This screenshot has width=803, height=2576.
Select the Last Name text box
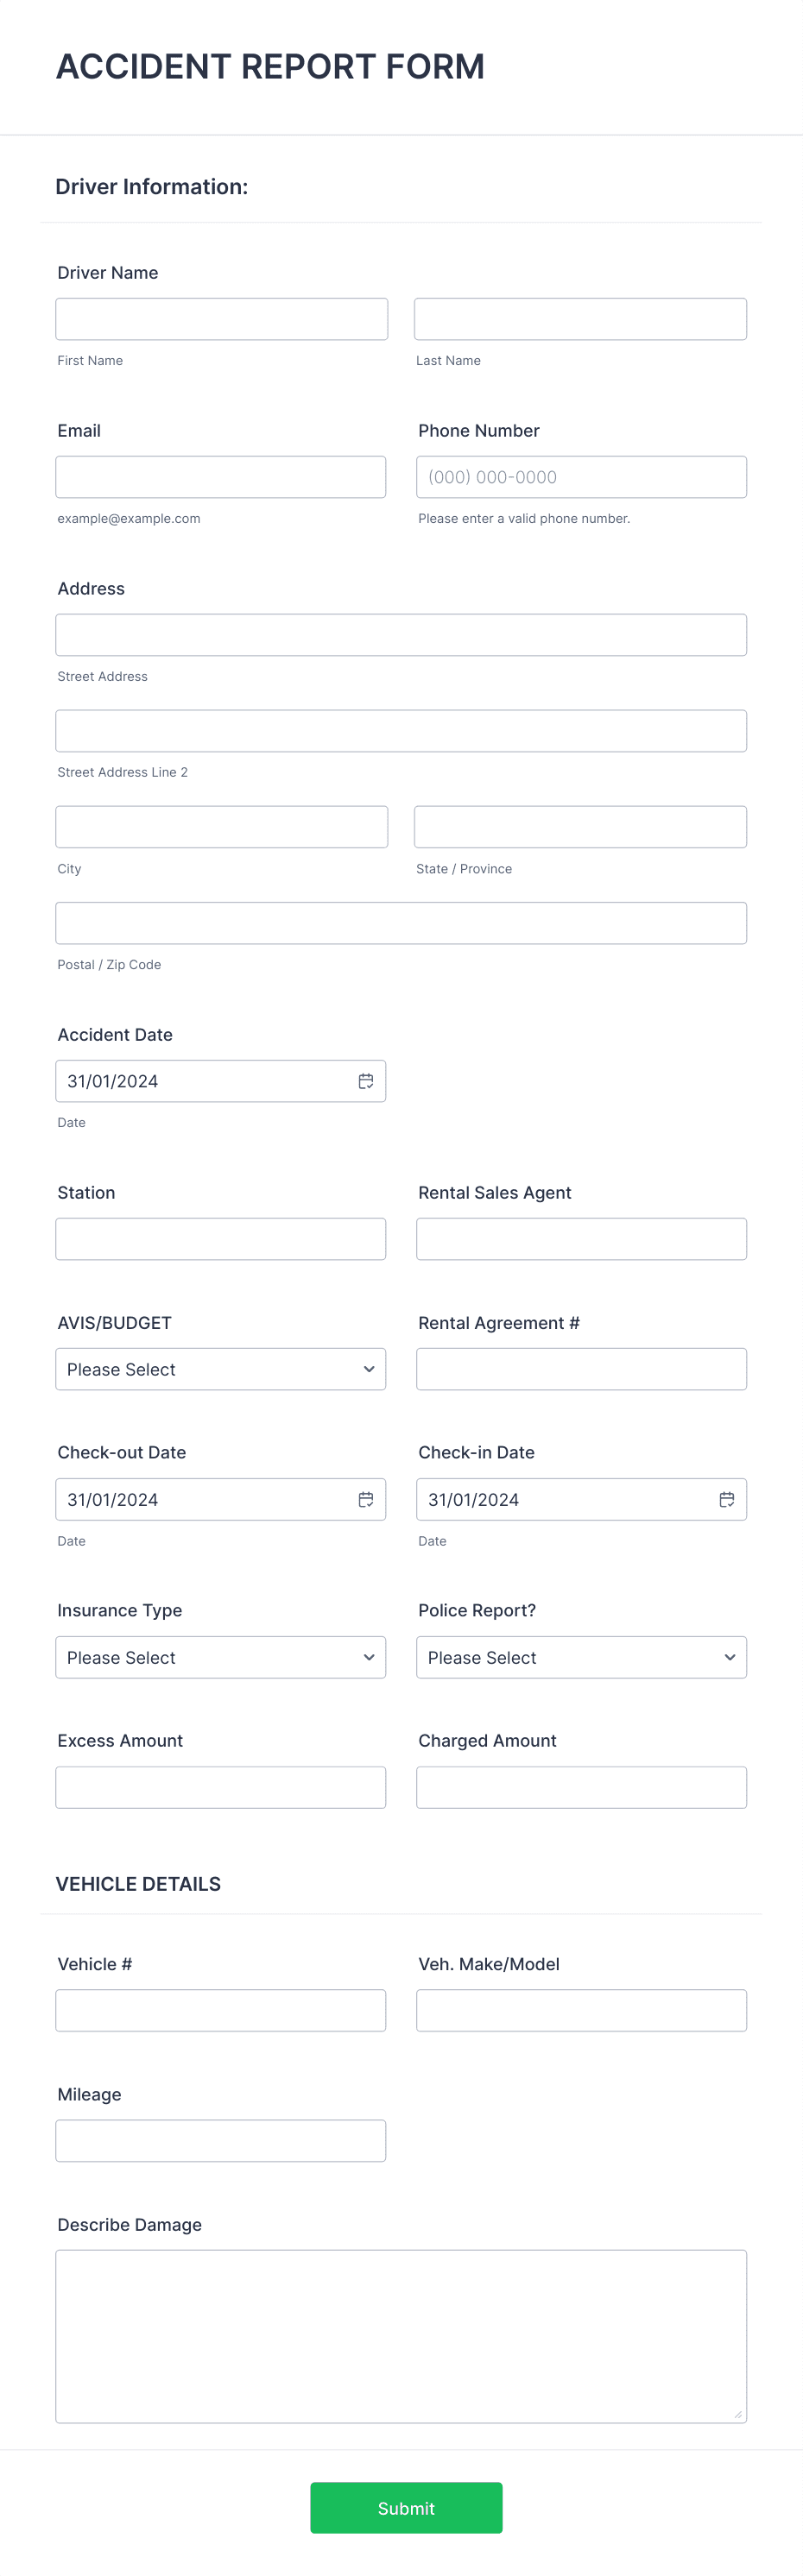point(580,319)
